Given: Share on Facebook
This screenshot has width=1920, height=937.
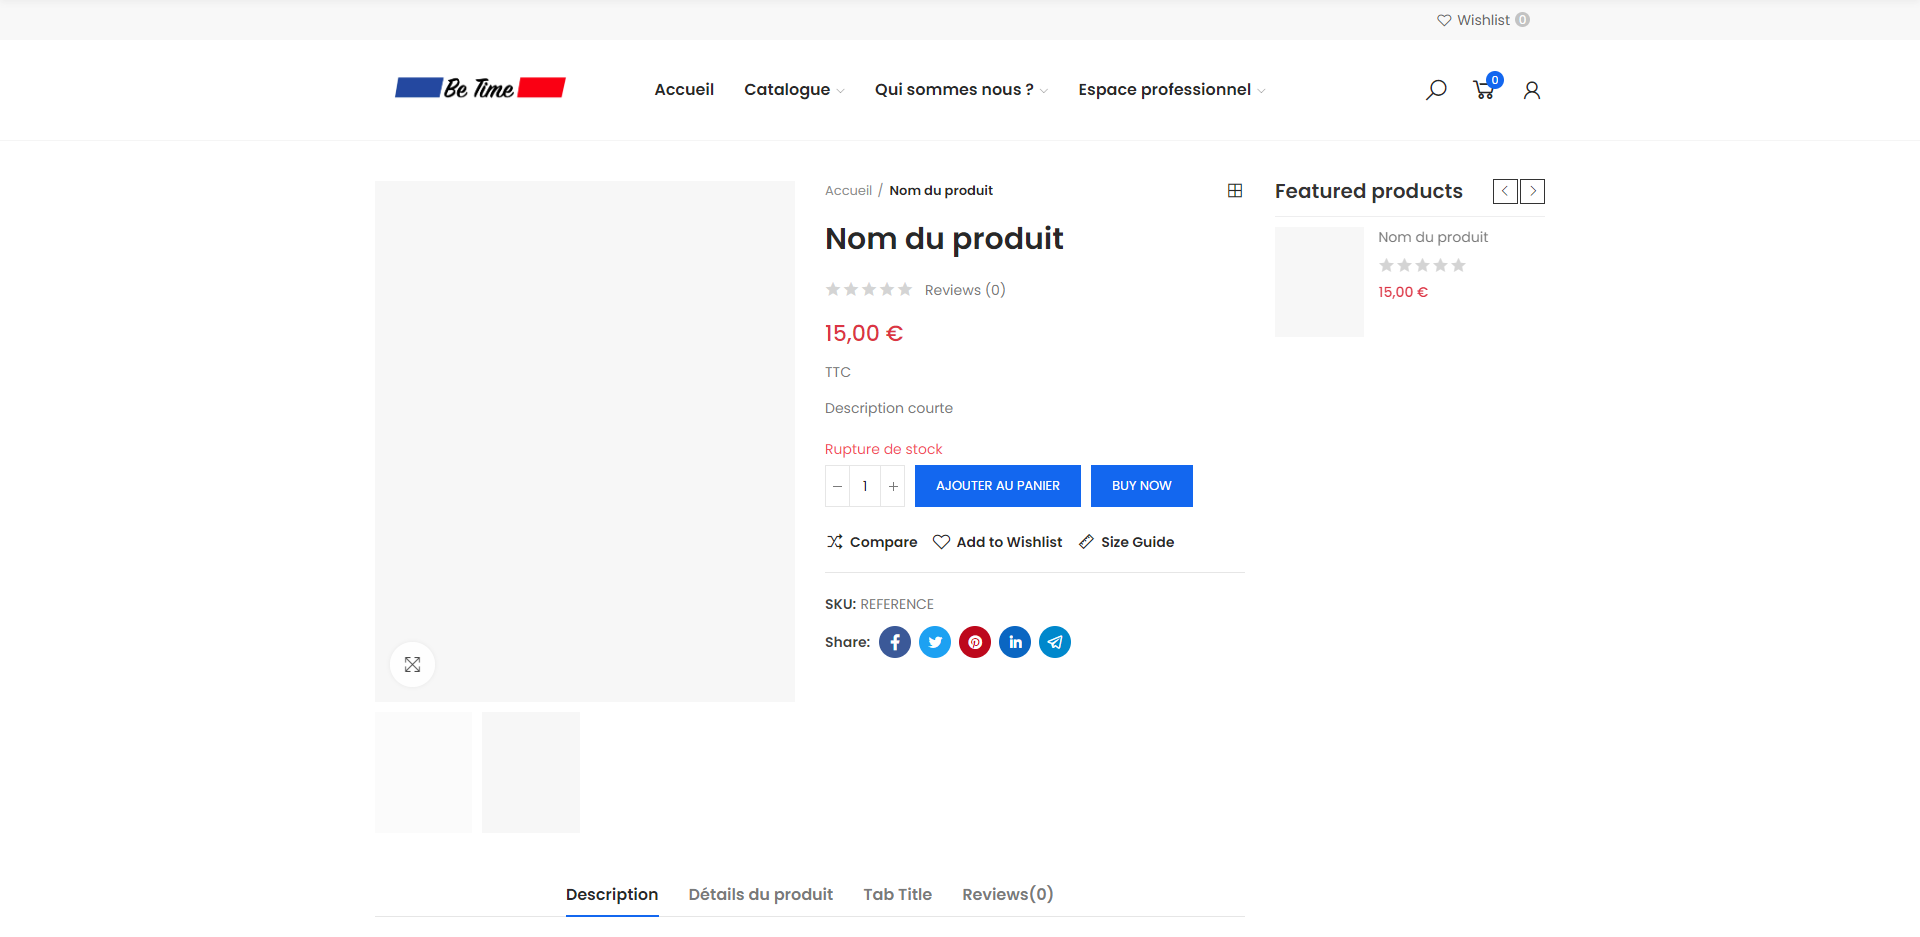Looking at the screenshot, I should pos(895,642).
